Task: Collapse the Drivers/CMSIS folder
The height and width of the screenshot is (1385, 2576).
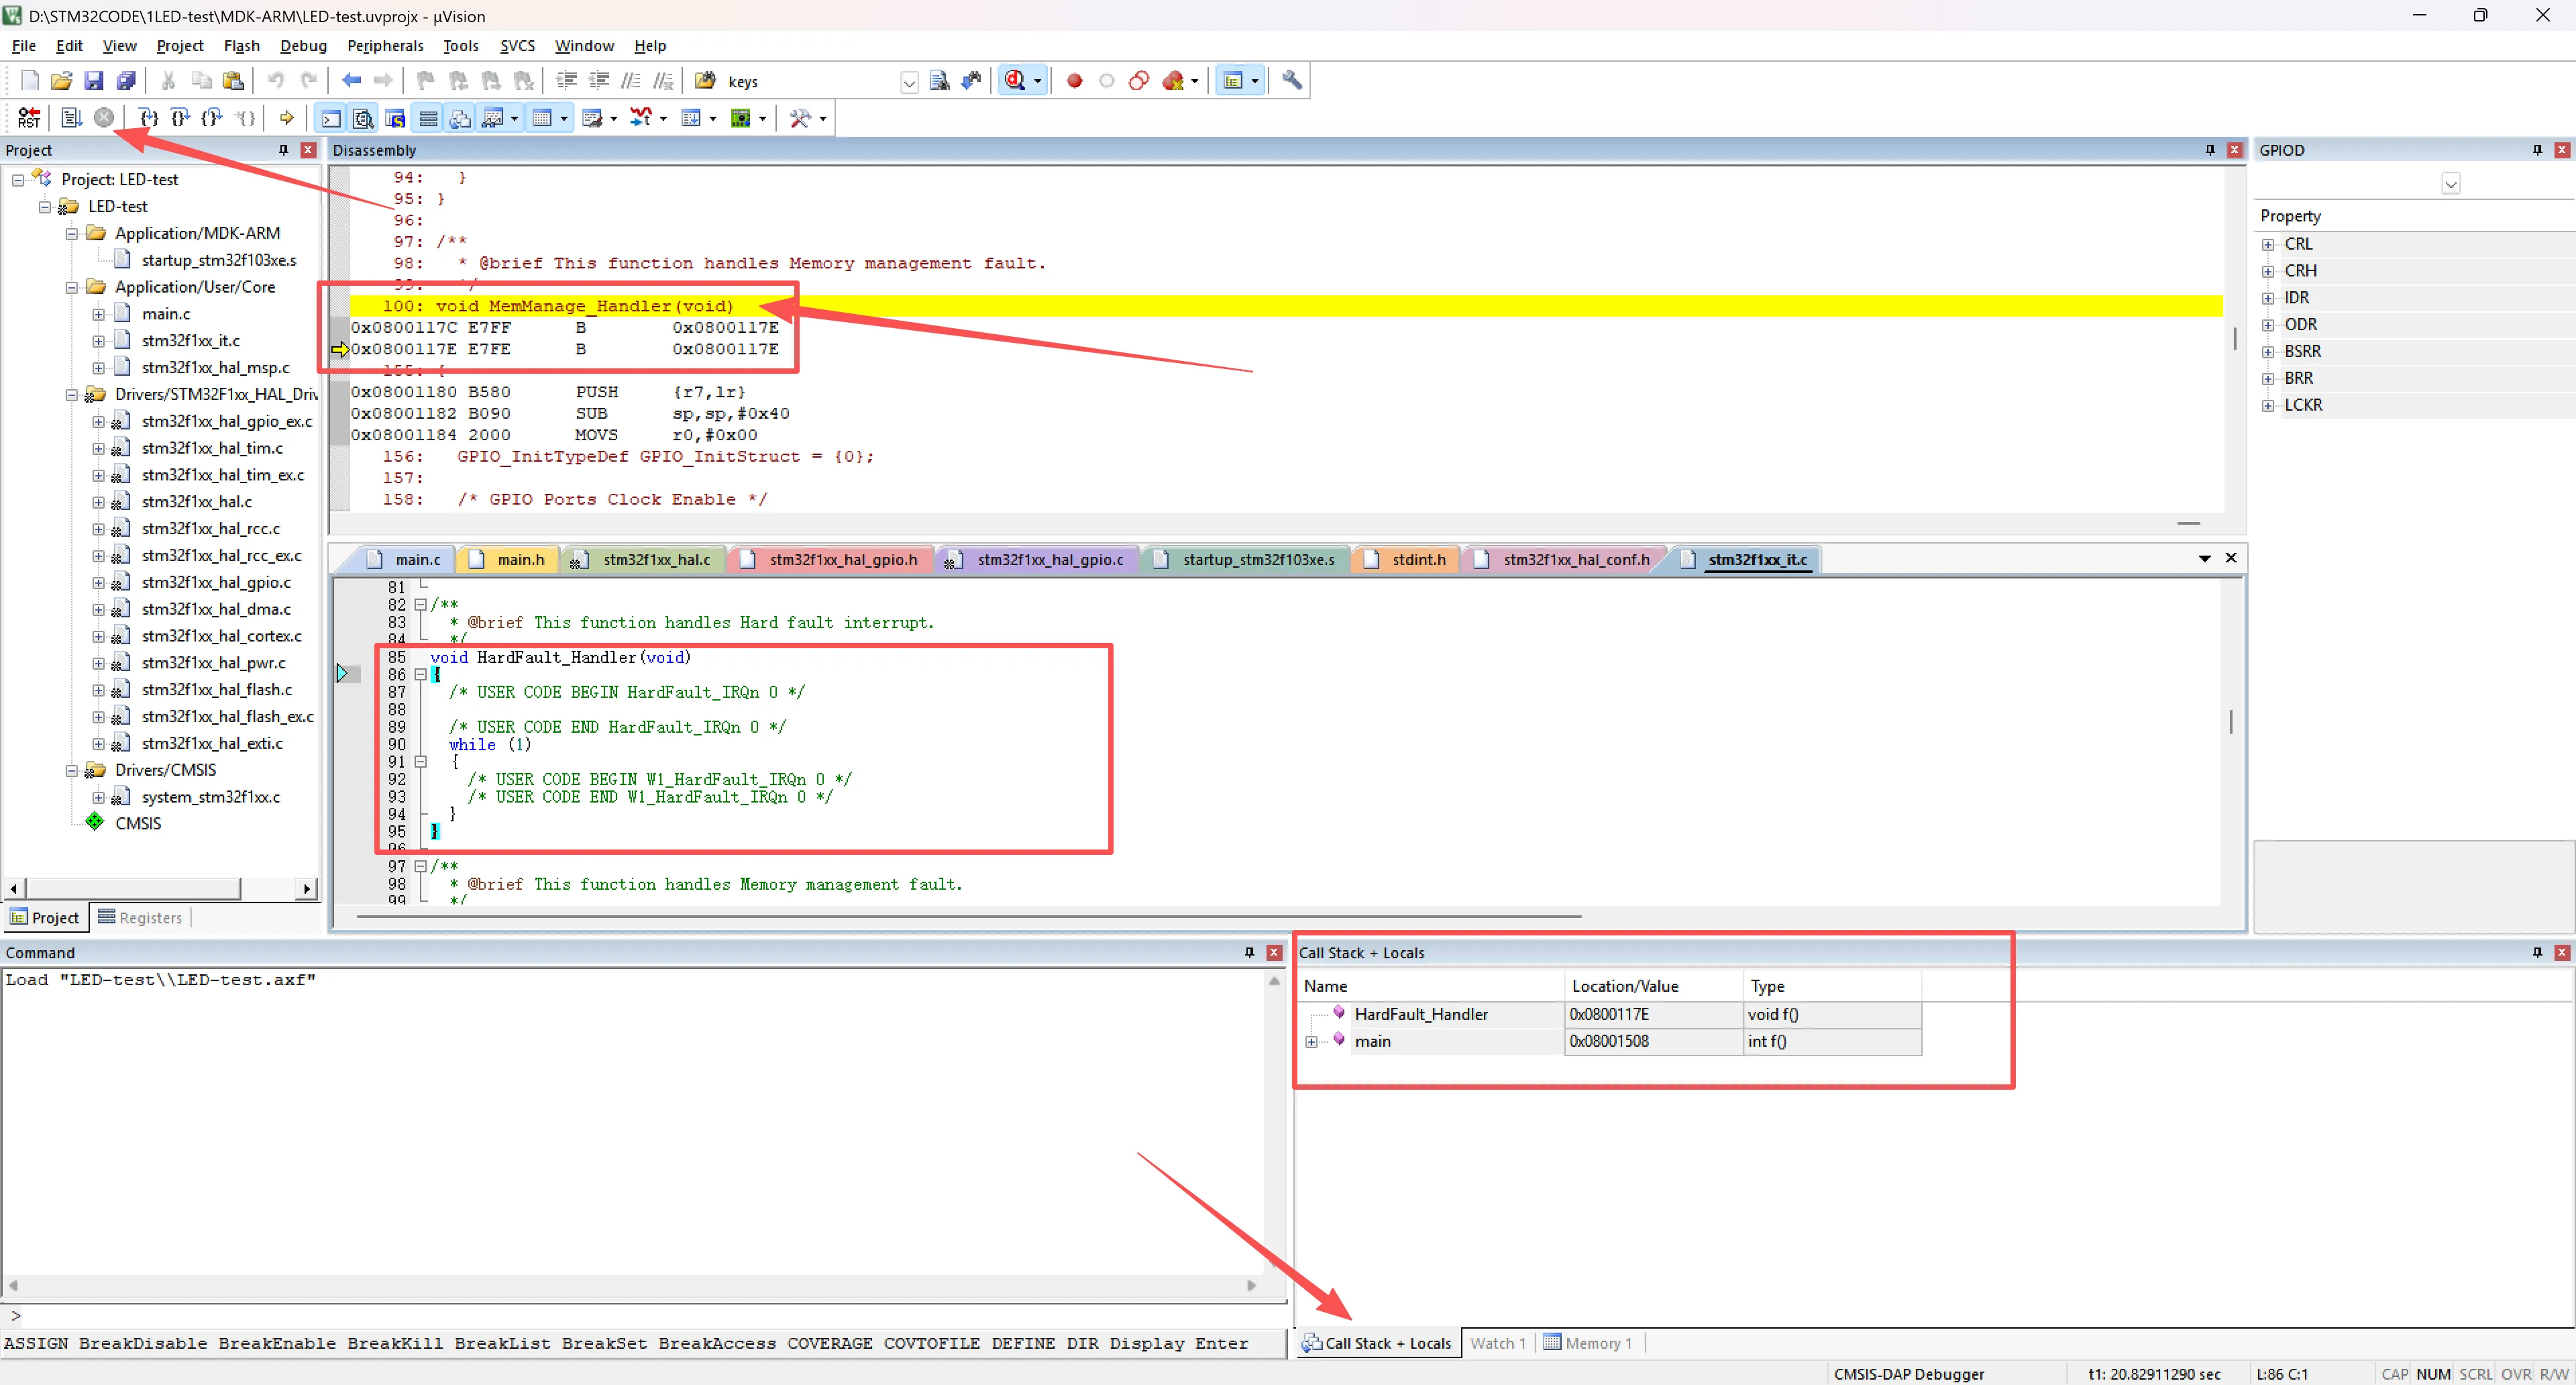Action: pos(71,770)
